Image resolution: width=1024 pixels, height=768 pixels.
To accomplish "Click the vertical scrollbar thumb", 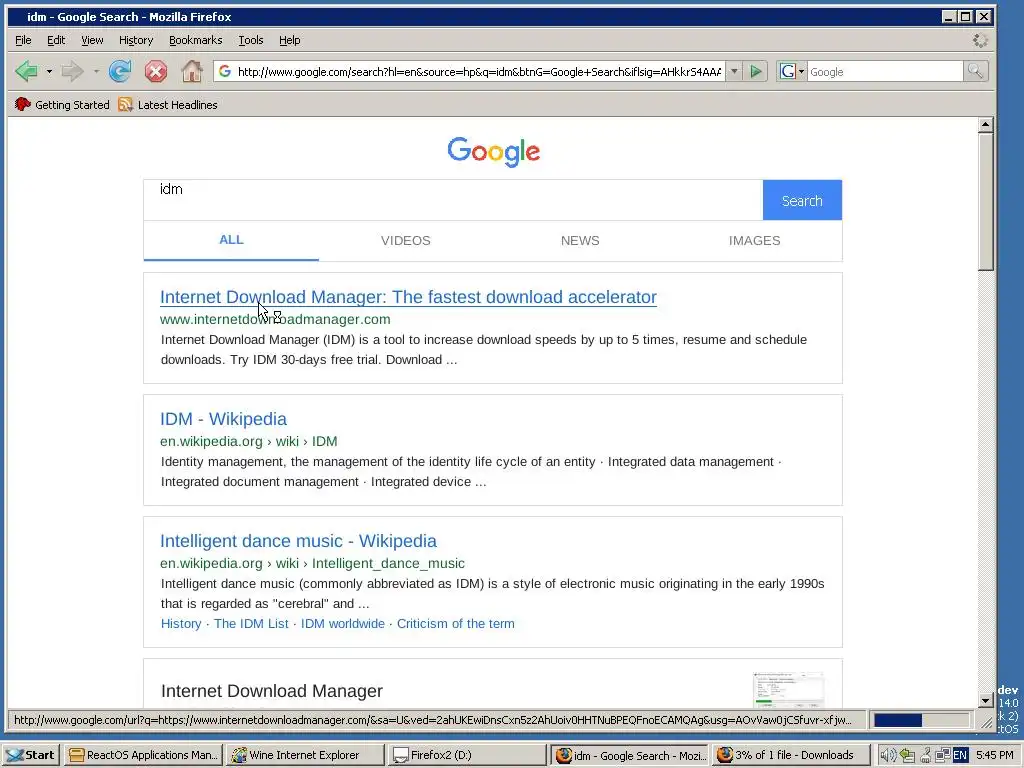I will pos(985,201).
